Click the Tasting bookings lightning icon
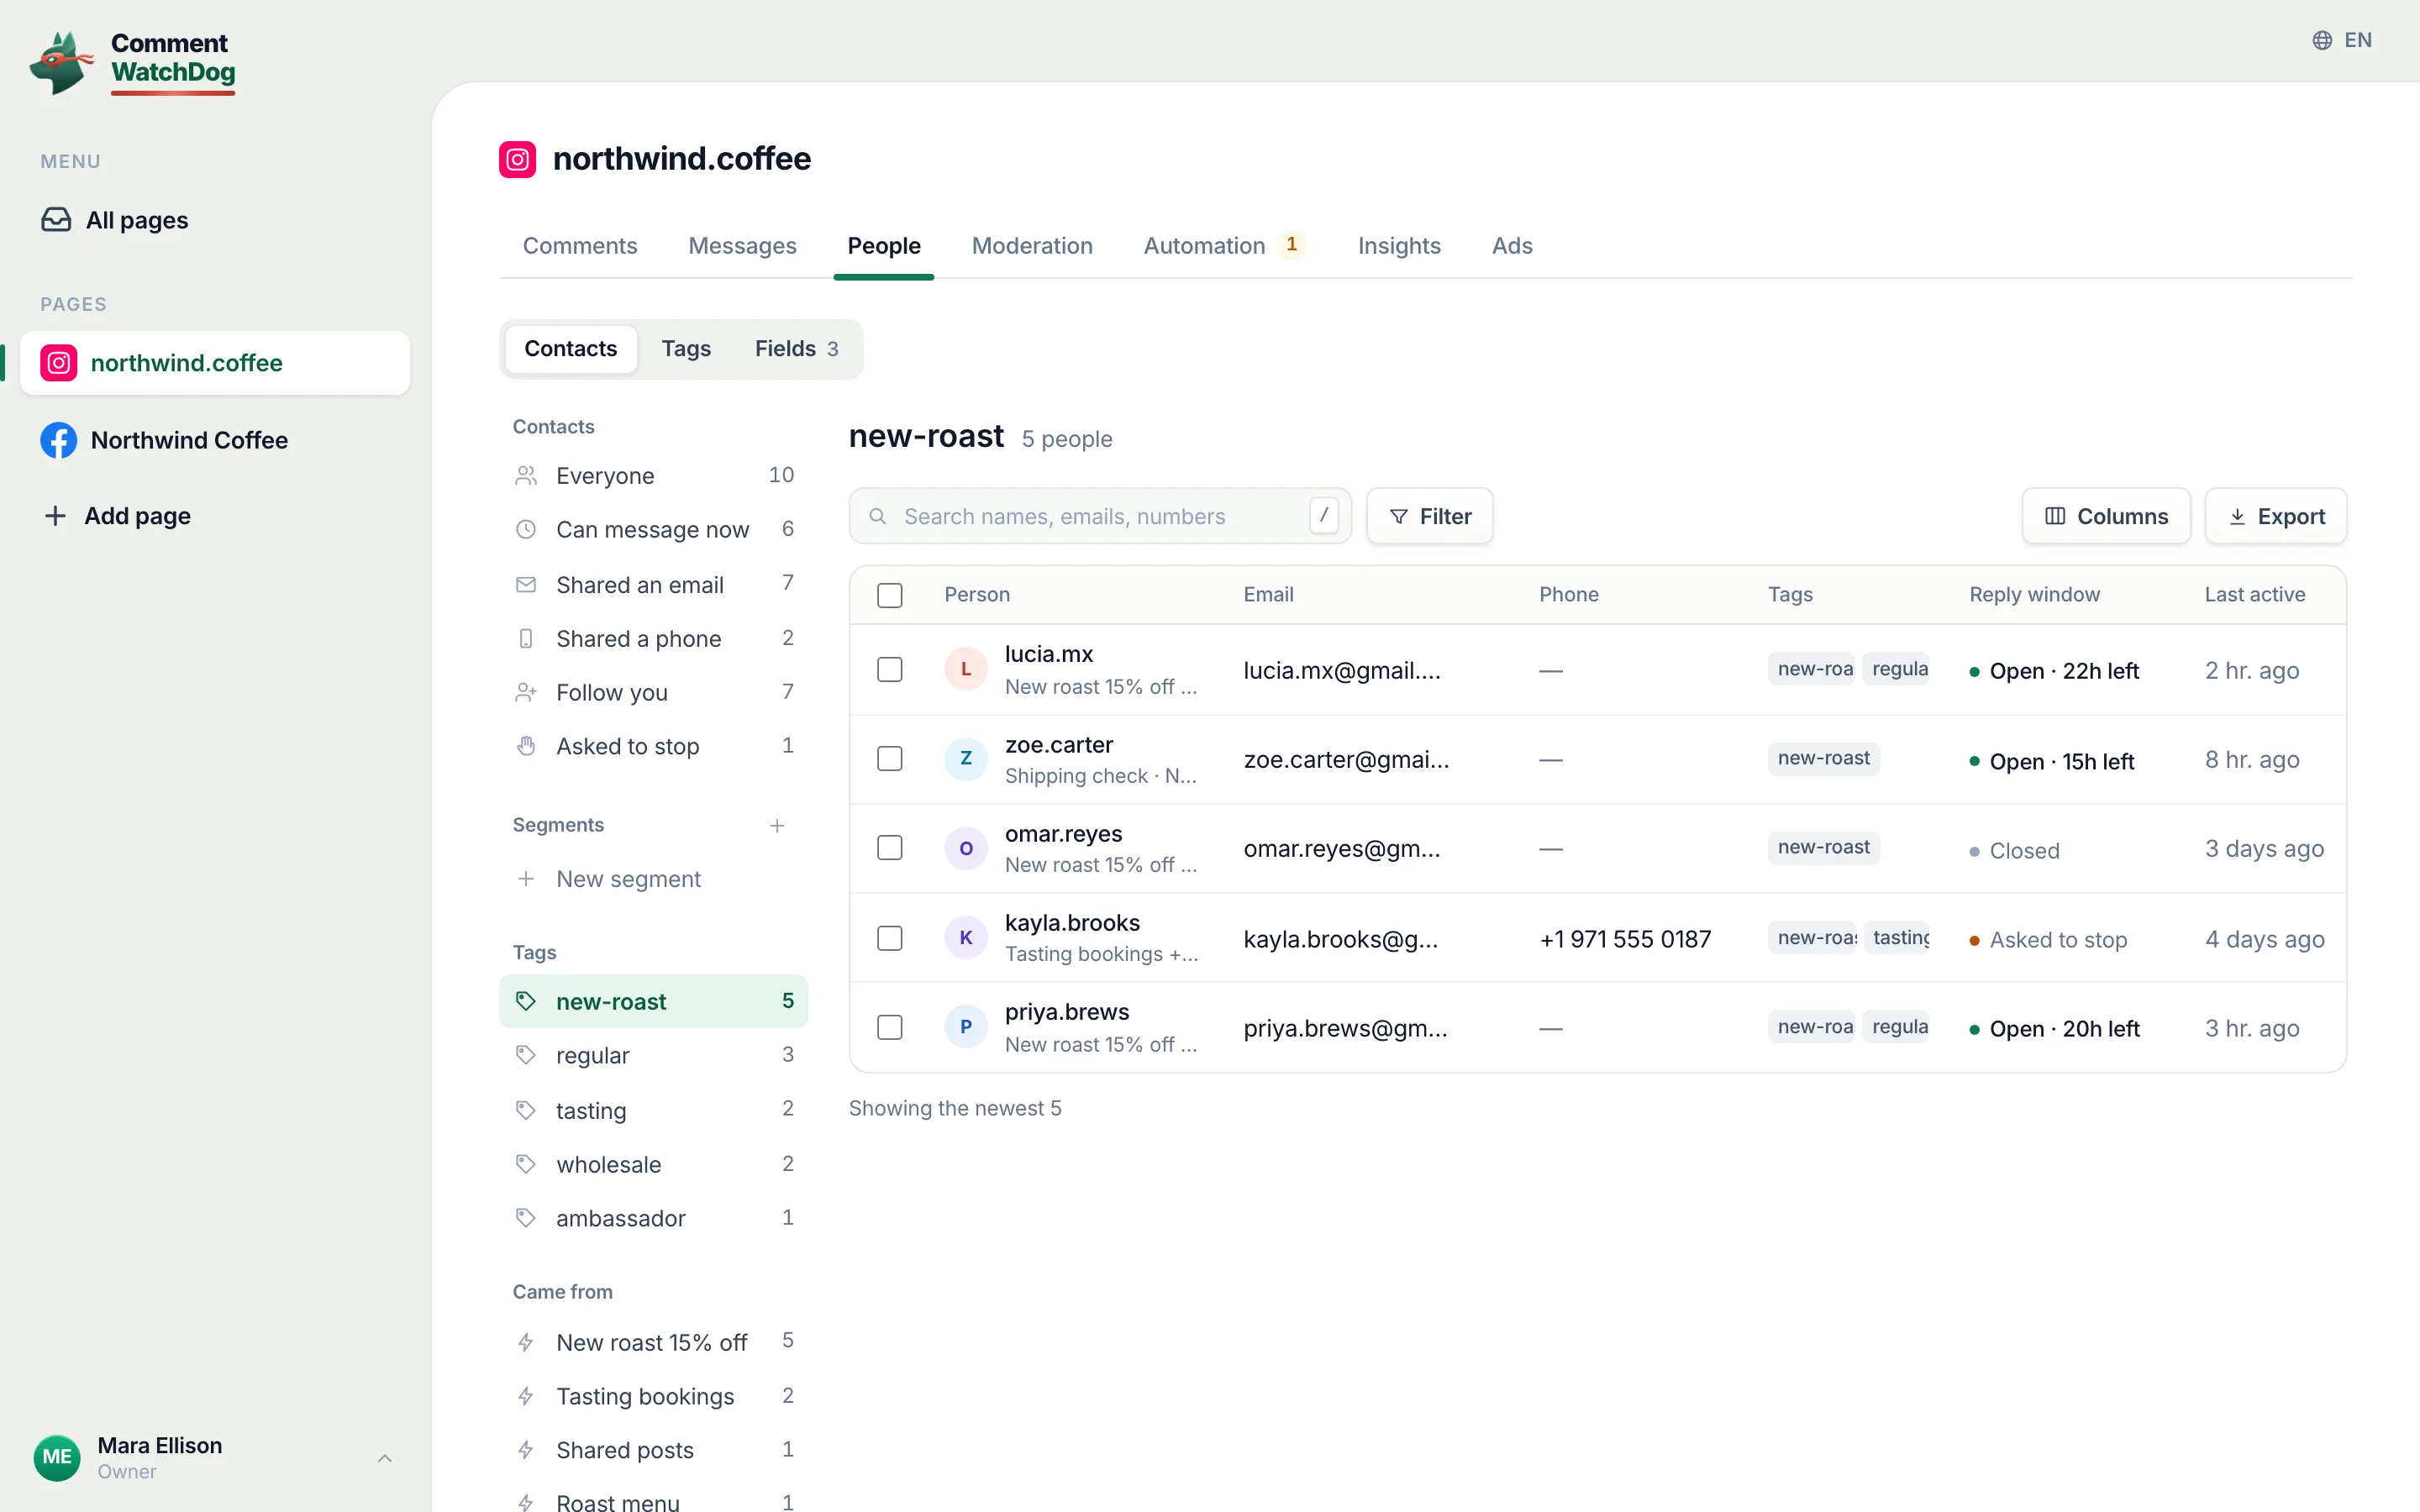This screenshot has width=2420, height=1512. click(526, 1396)
